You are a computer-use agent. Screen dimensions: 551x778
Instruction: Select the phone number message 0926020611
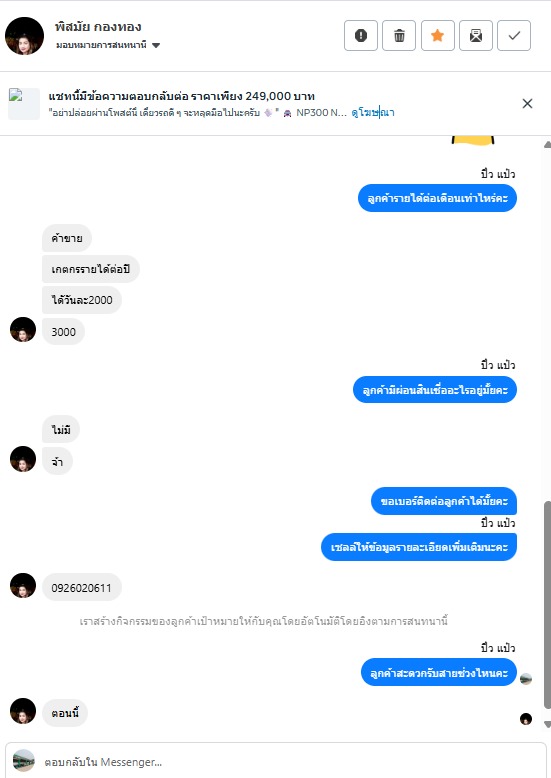click(x=81, y=588)
